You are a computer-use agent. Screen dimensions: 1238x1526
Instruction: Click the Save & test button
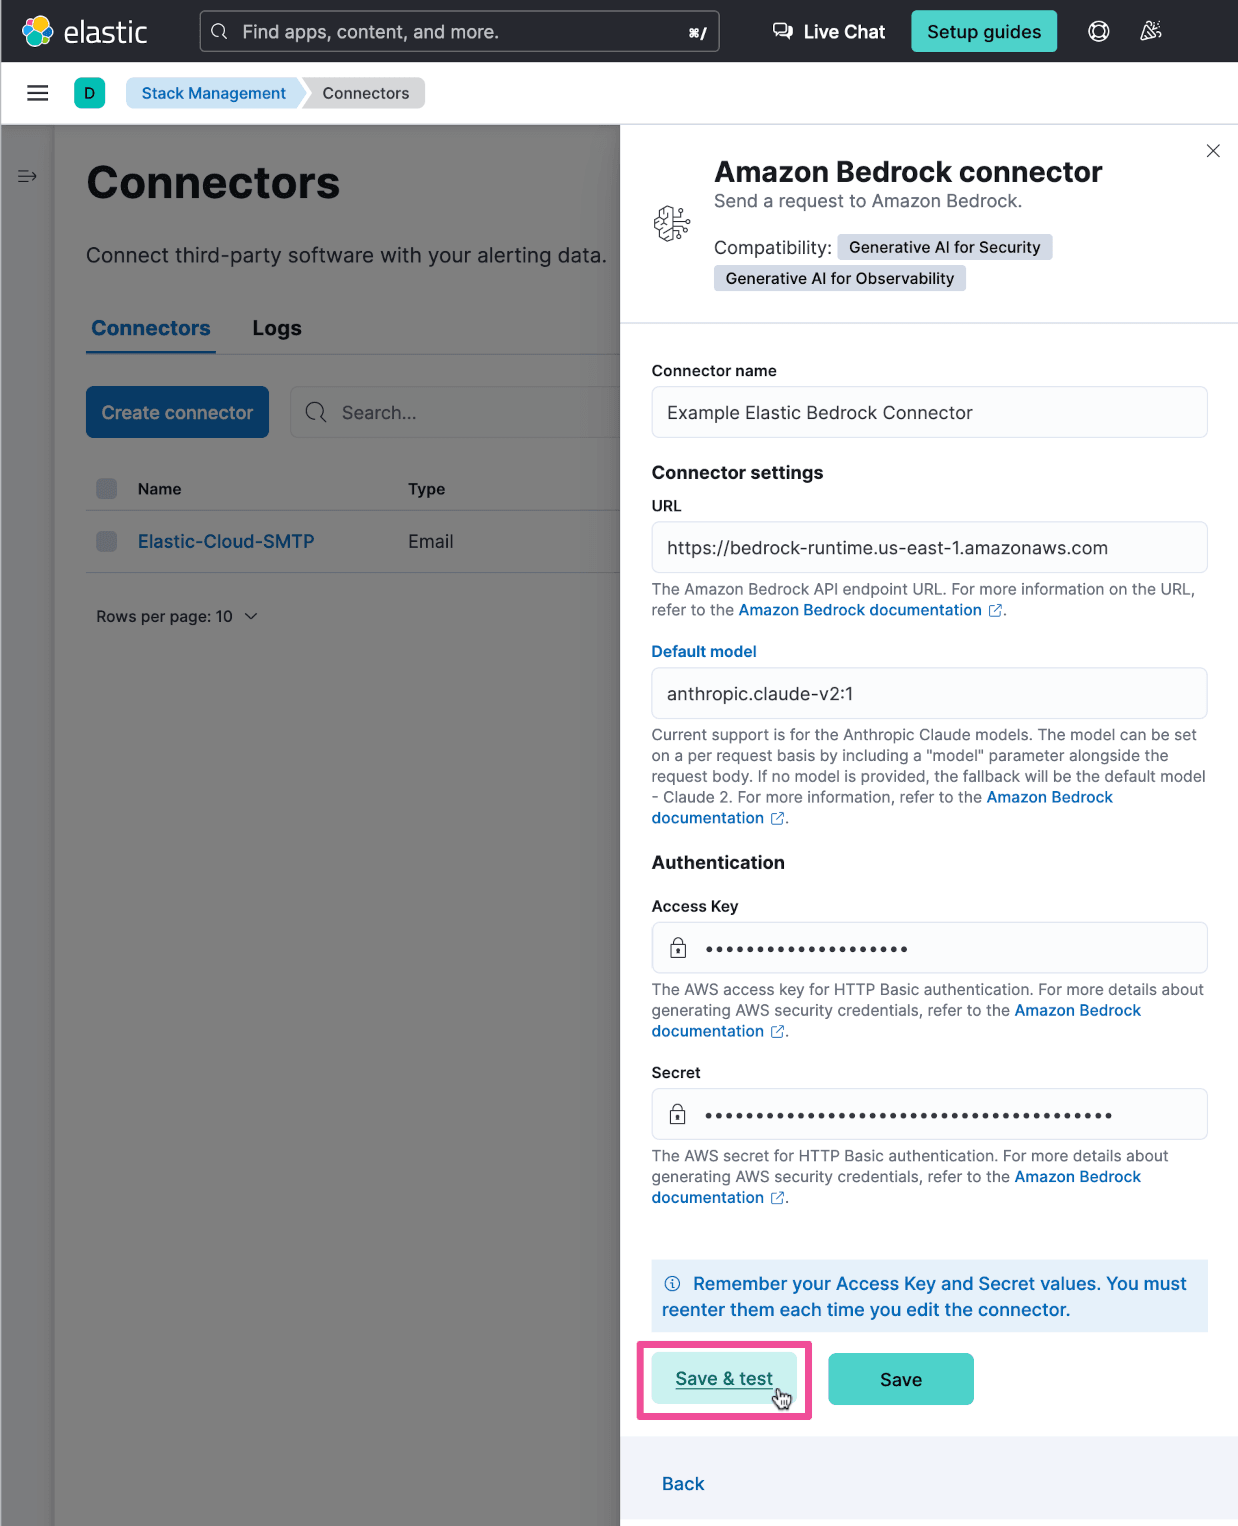[724, 1379]
